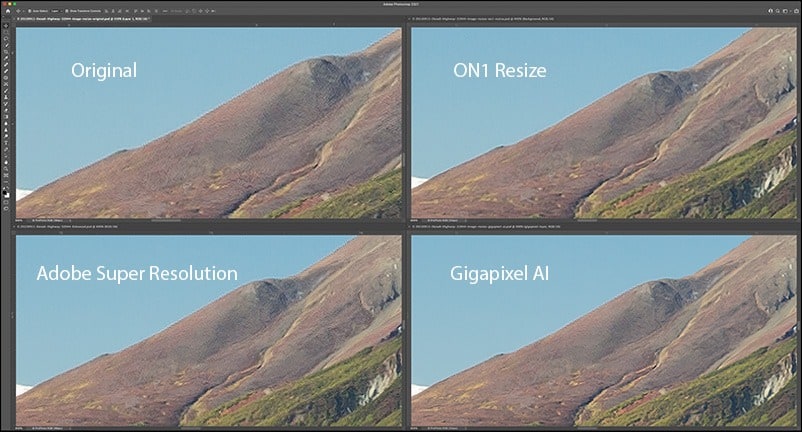
Task: Switch to the original.psd document tab
Action: point(80,19)
